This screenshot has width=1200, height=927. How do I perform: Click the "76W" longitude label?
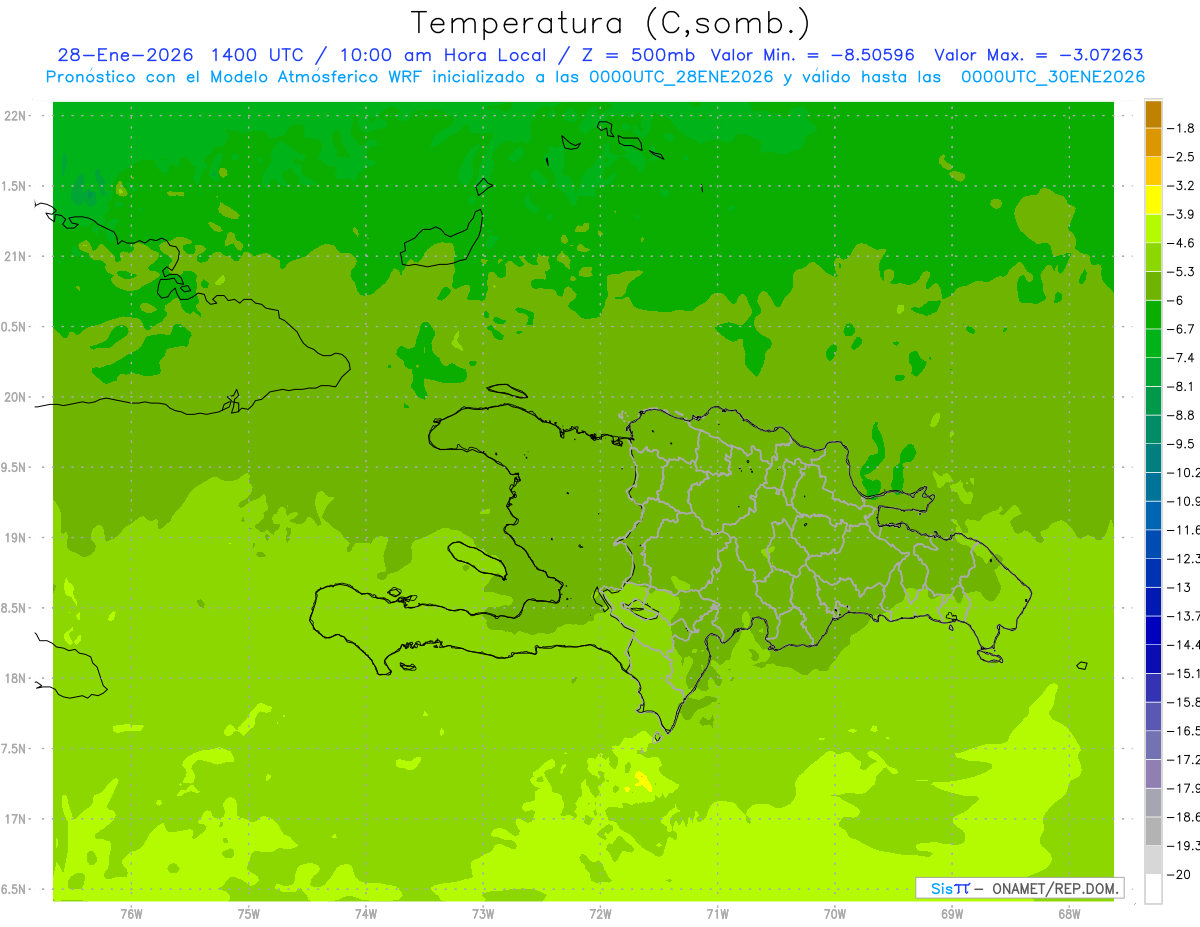click(x=131, y=914)
